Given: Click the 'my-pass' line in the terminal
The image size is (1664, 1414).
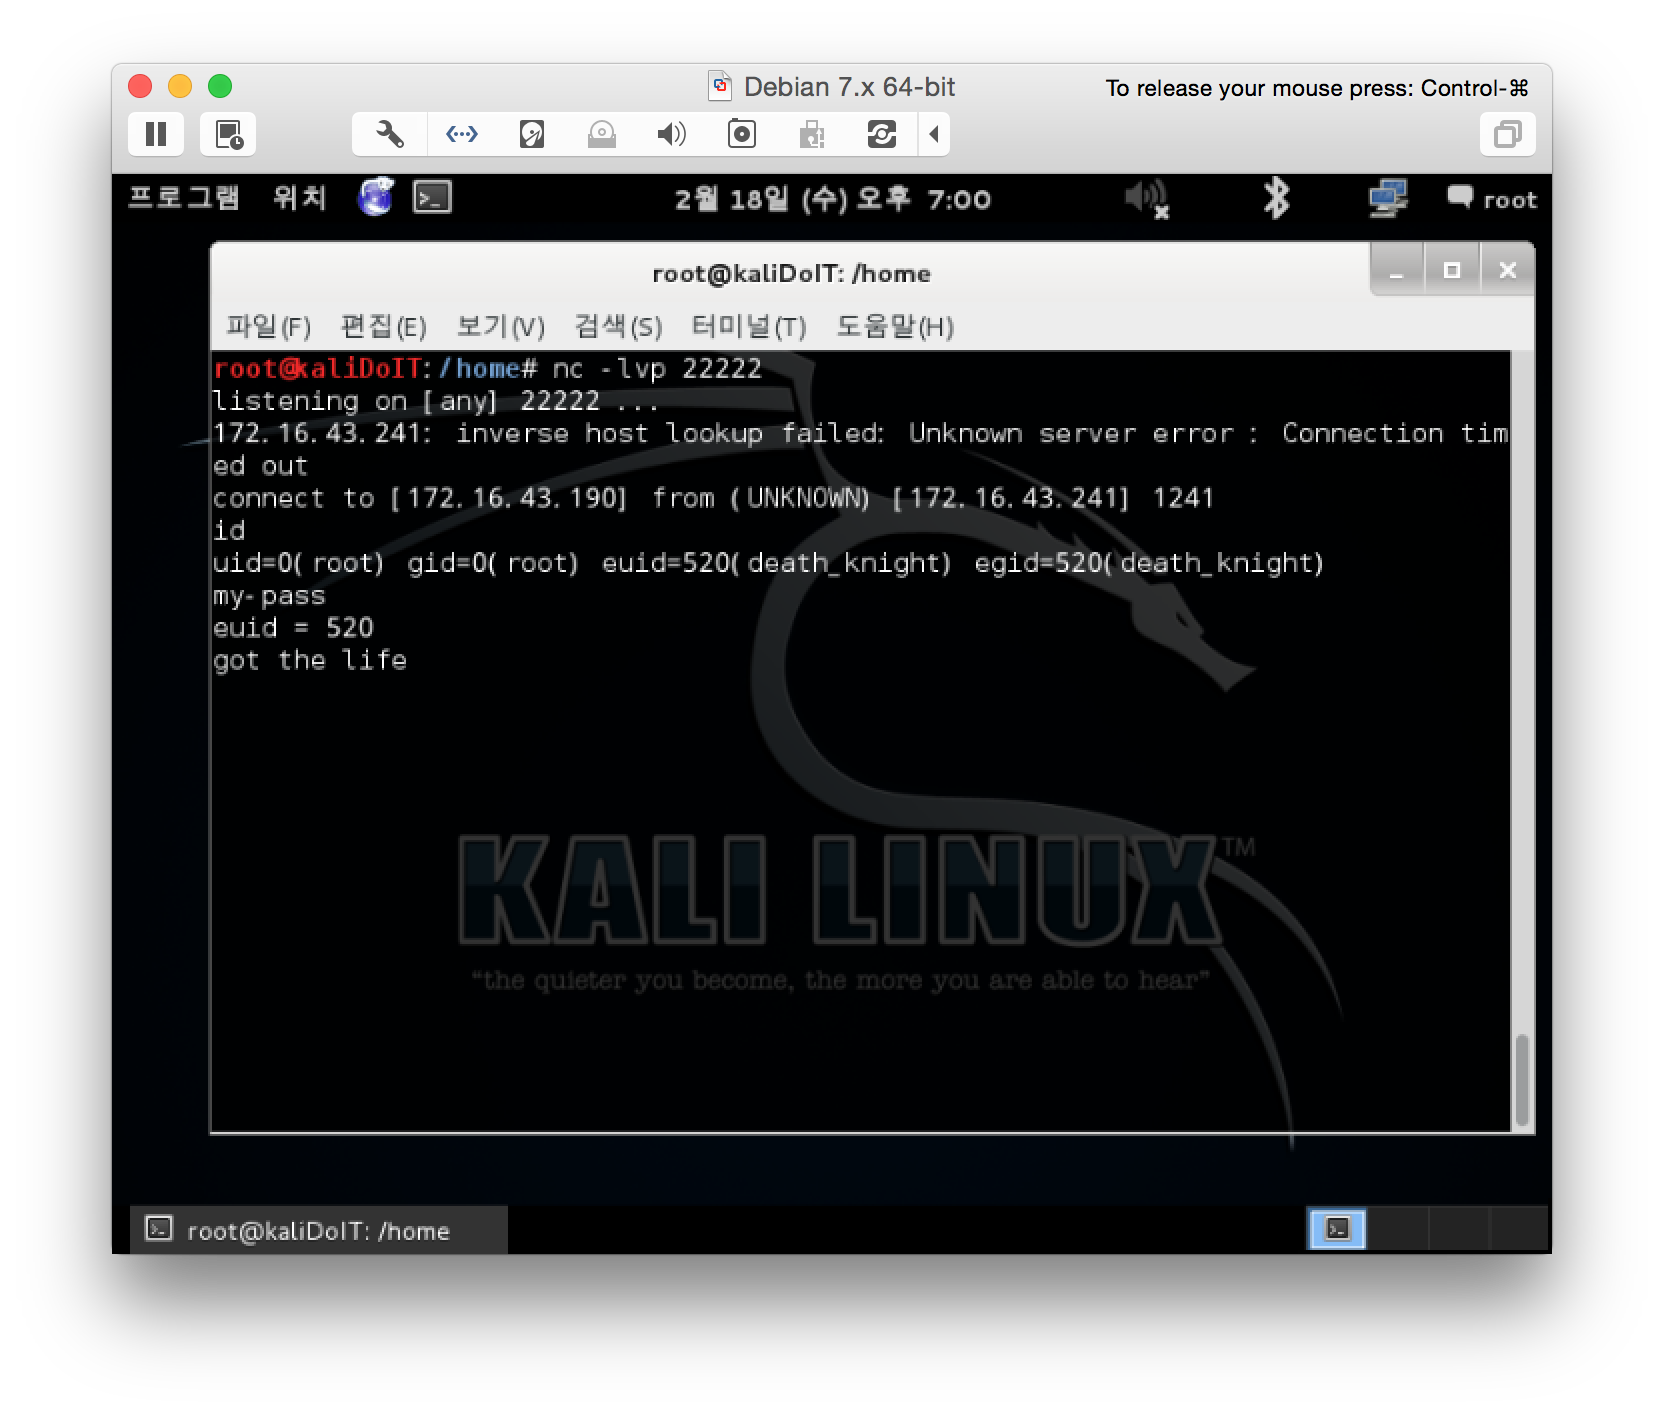Looking at the screenshot, I should coord(269,596).
